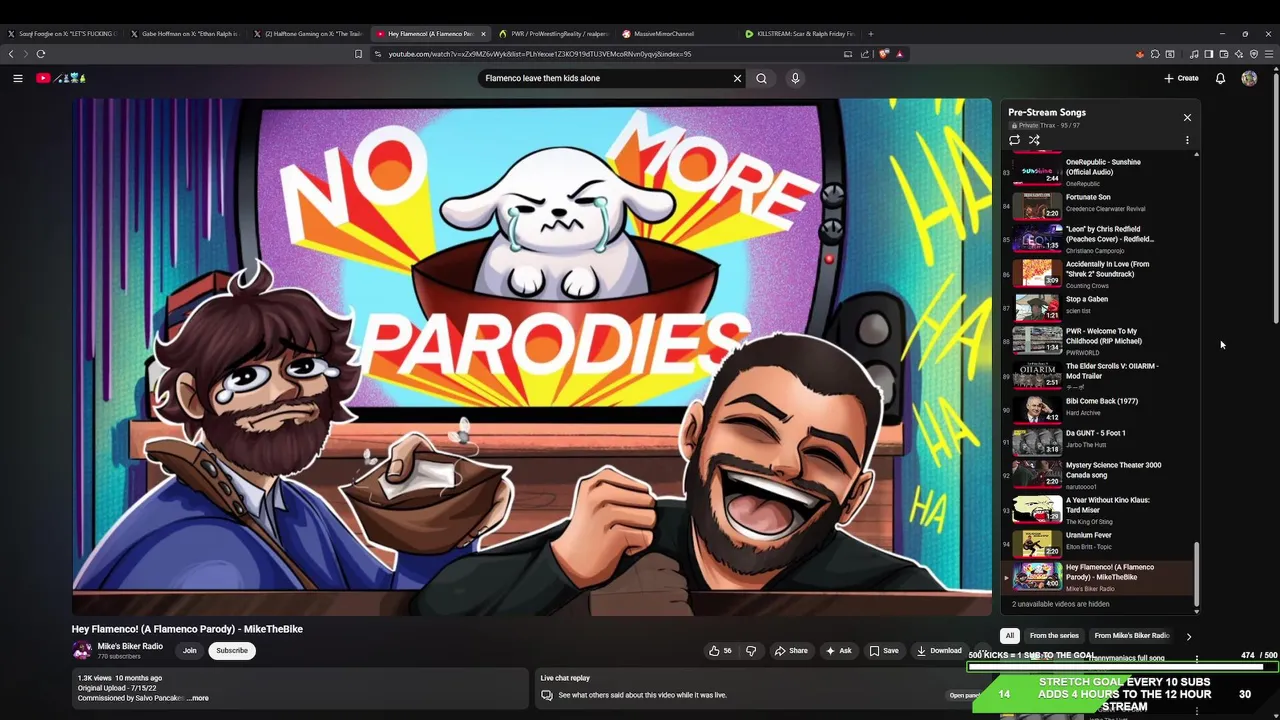Select From Mike's Biker Radio chip
This screenshot has height=720, width=1280.
point(1131,636)
